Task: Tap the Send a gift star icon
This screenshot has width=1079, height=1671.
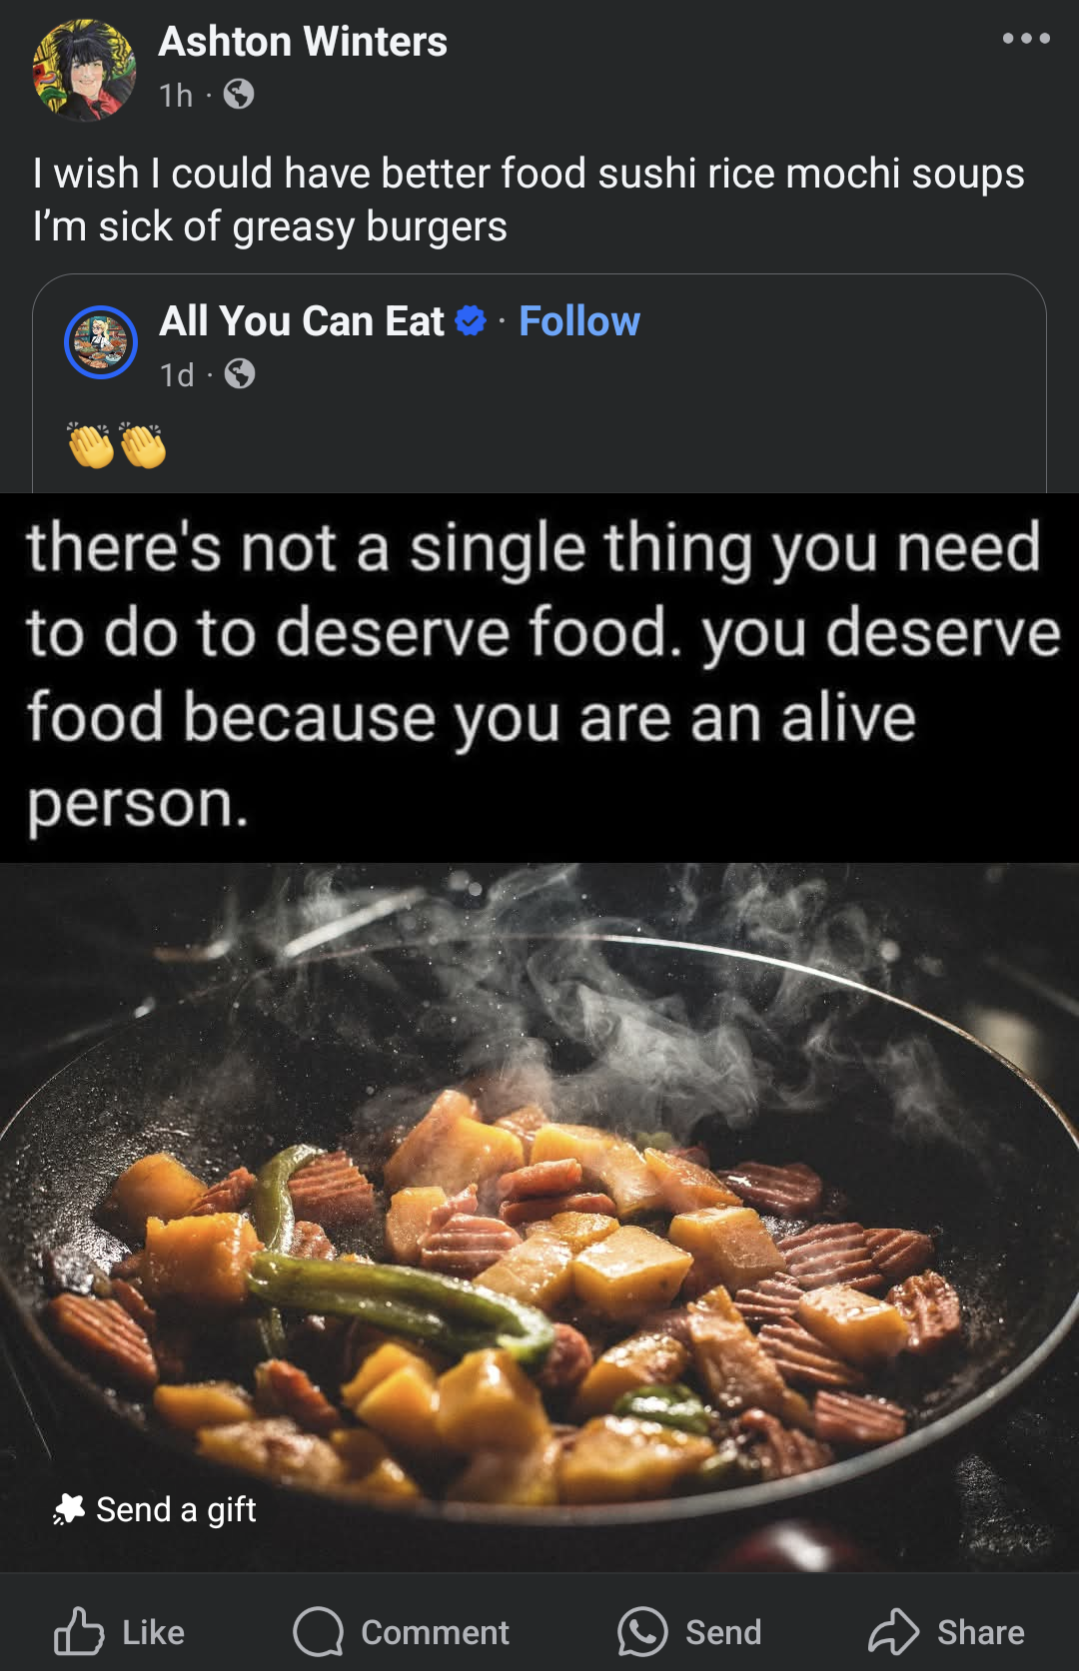Action: click(x=69, y=1509)
